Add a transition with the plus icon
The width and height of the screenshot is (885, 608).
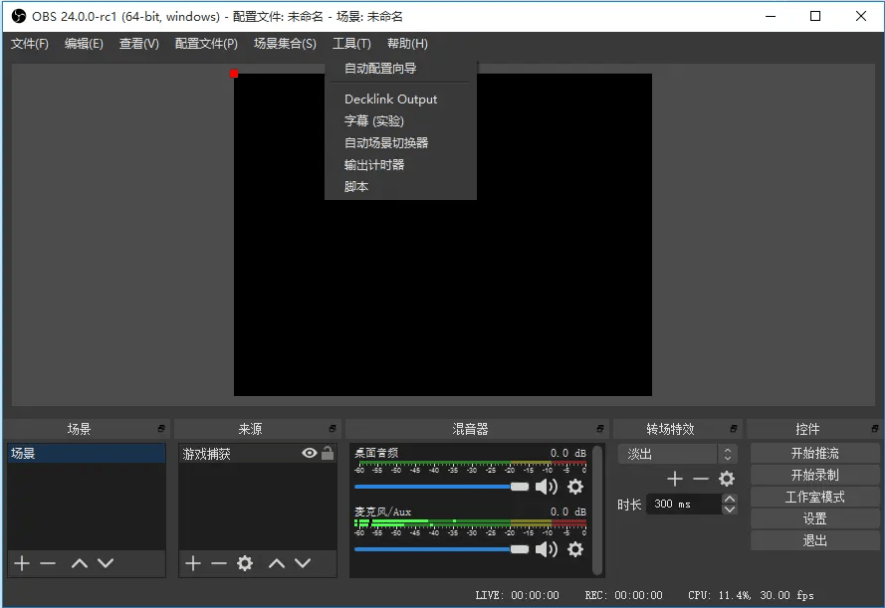coord(675,479)
